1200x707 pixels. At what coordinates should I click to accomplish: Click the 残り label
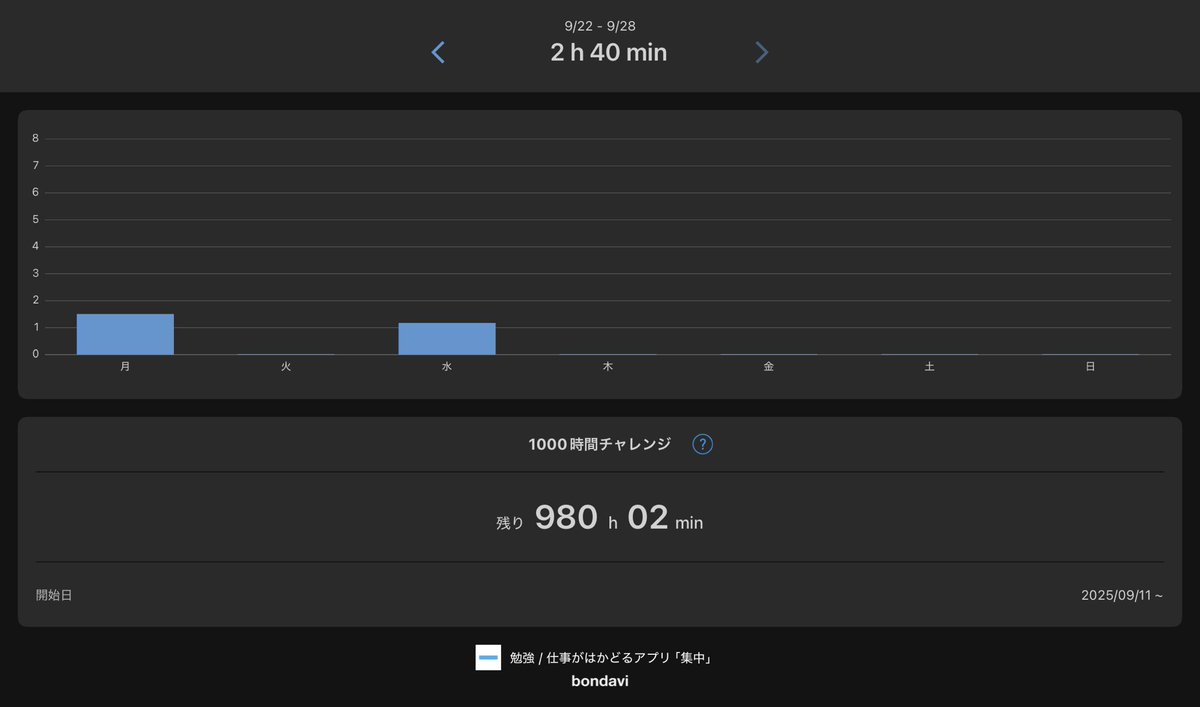(510, 522)
